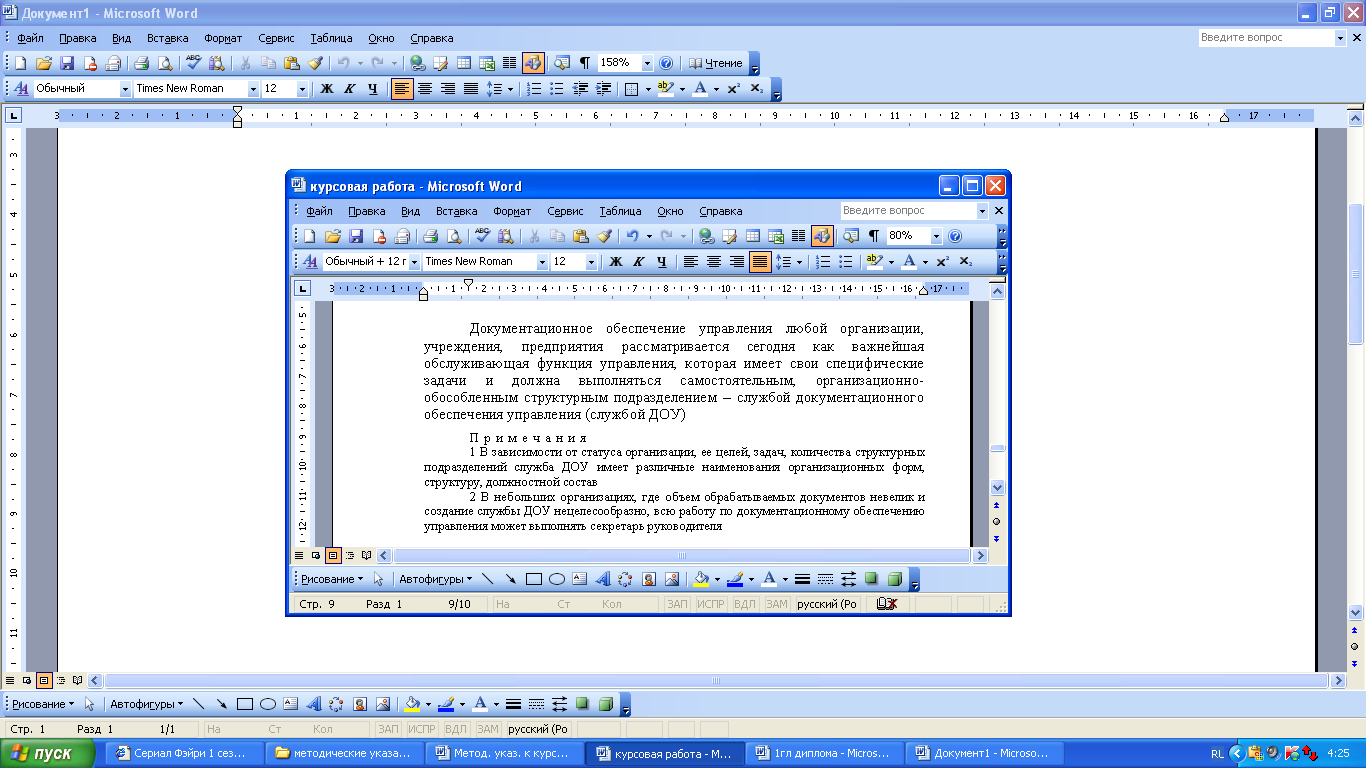Viewport: 1366px width, 768px height.
Task: Apply yellow highlight color in Документ1 formatting toolbar
Action: [667, 89]
